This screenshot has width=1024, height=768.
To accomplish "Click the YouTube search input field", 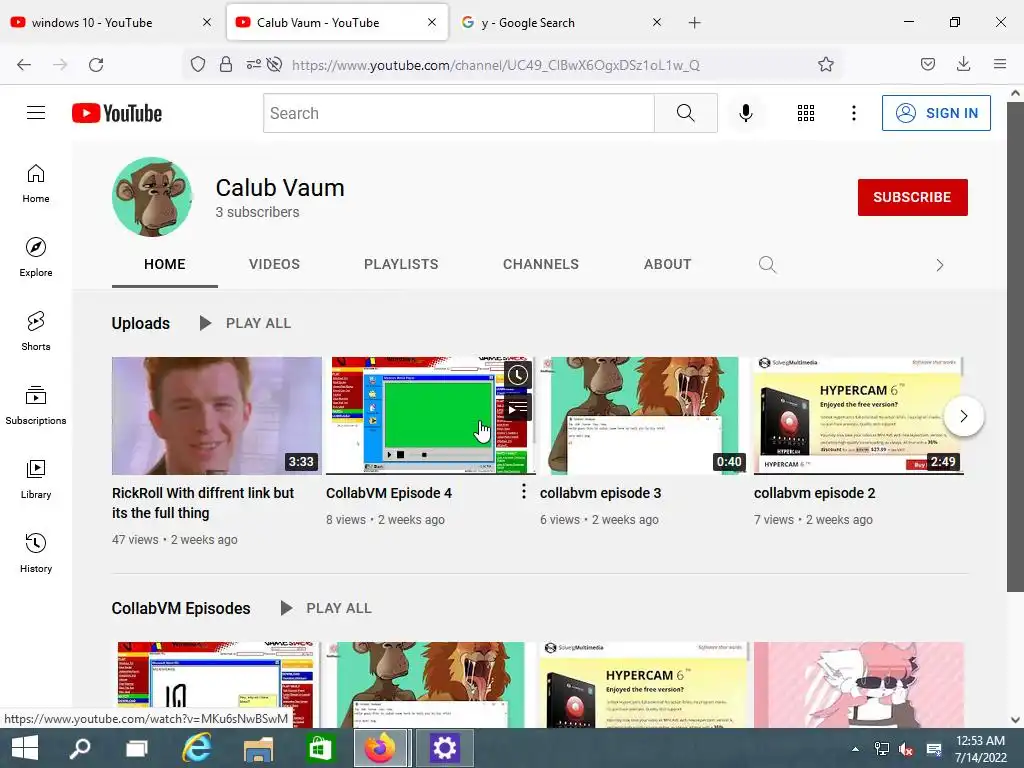I will (x=459, y=113).
